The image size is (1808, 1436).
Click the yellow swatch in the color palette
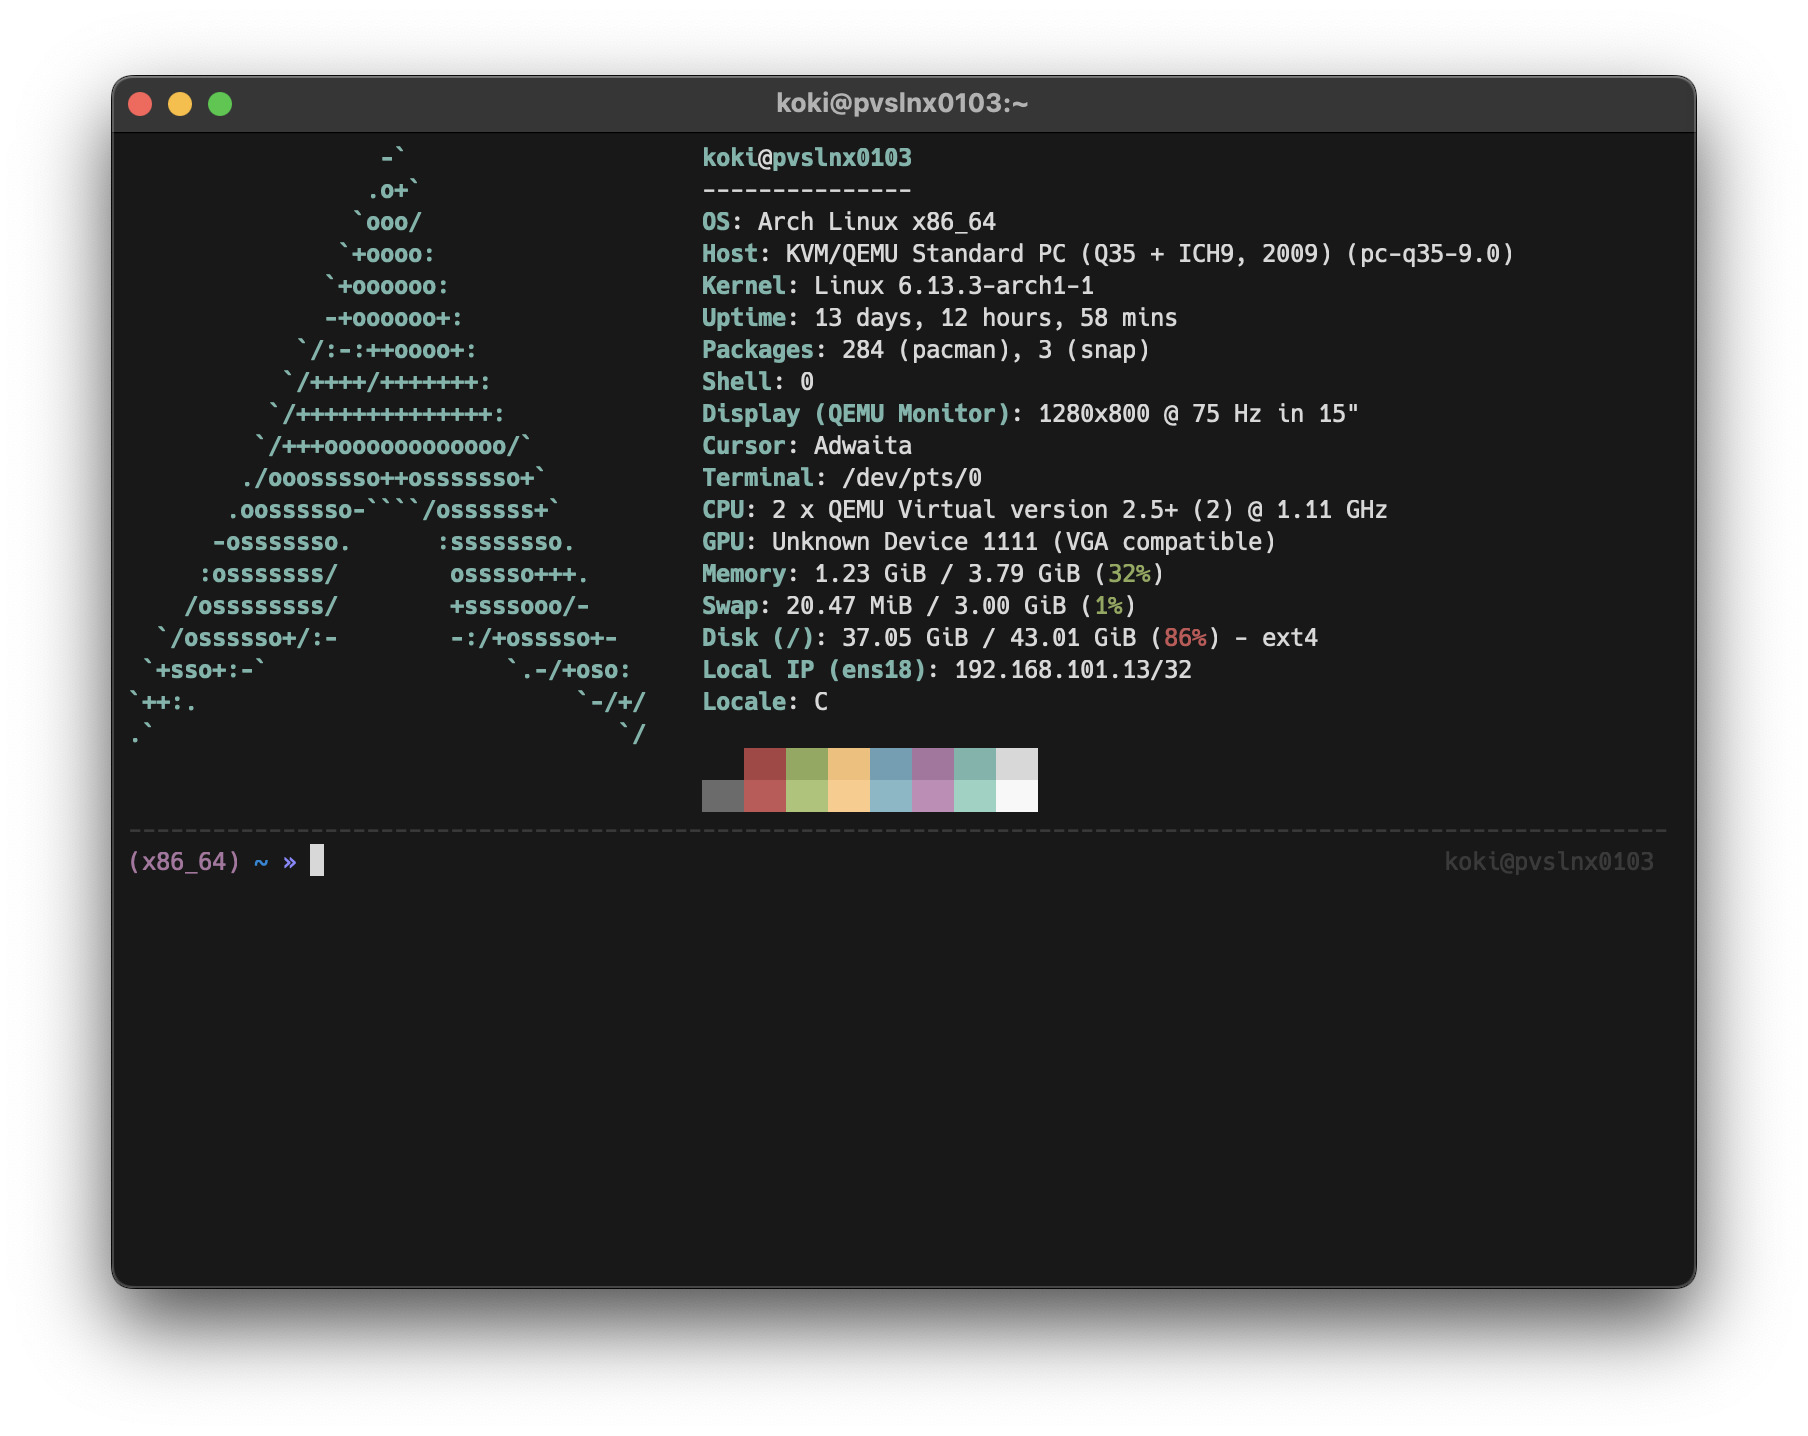click(x=851, y=780)
